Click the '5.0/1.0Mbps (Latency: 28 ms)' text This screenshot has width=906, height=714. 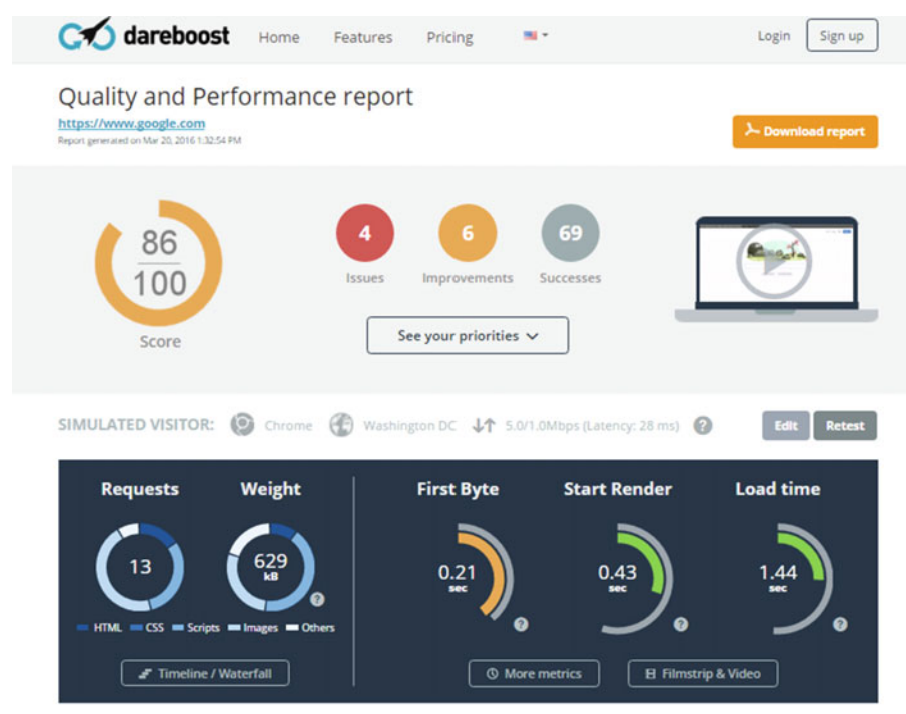[x=592, y=426]
